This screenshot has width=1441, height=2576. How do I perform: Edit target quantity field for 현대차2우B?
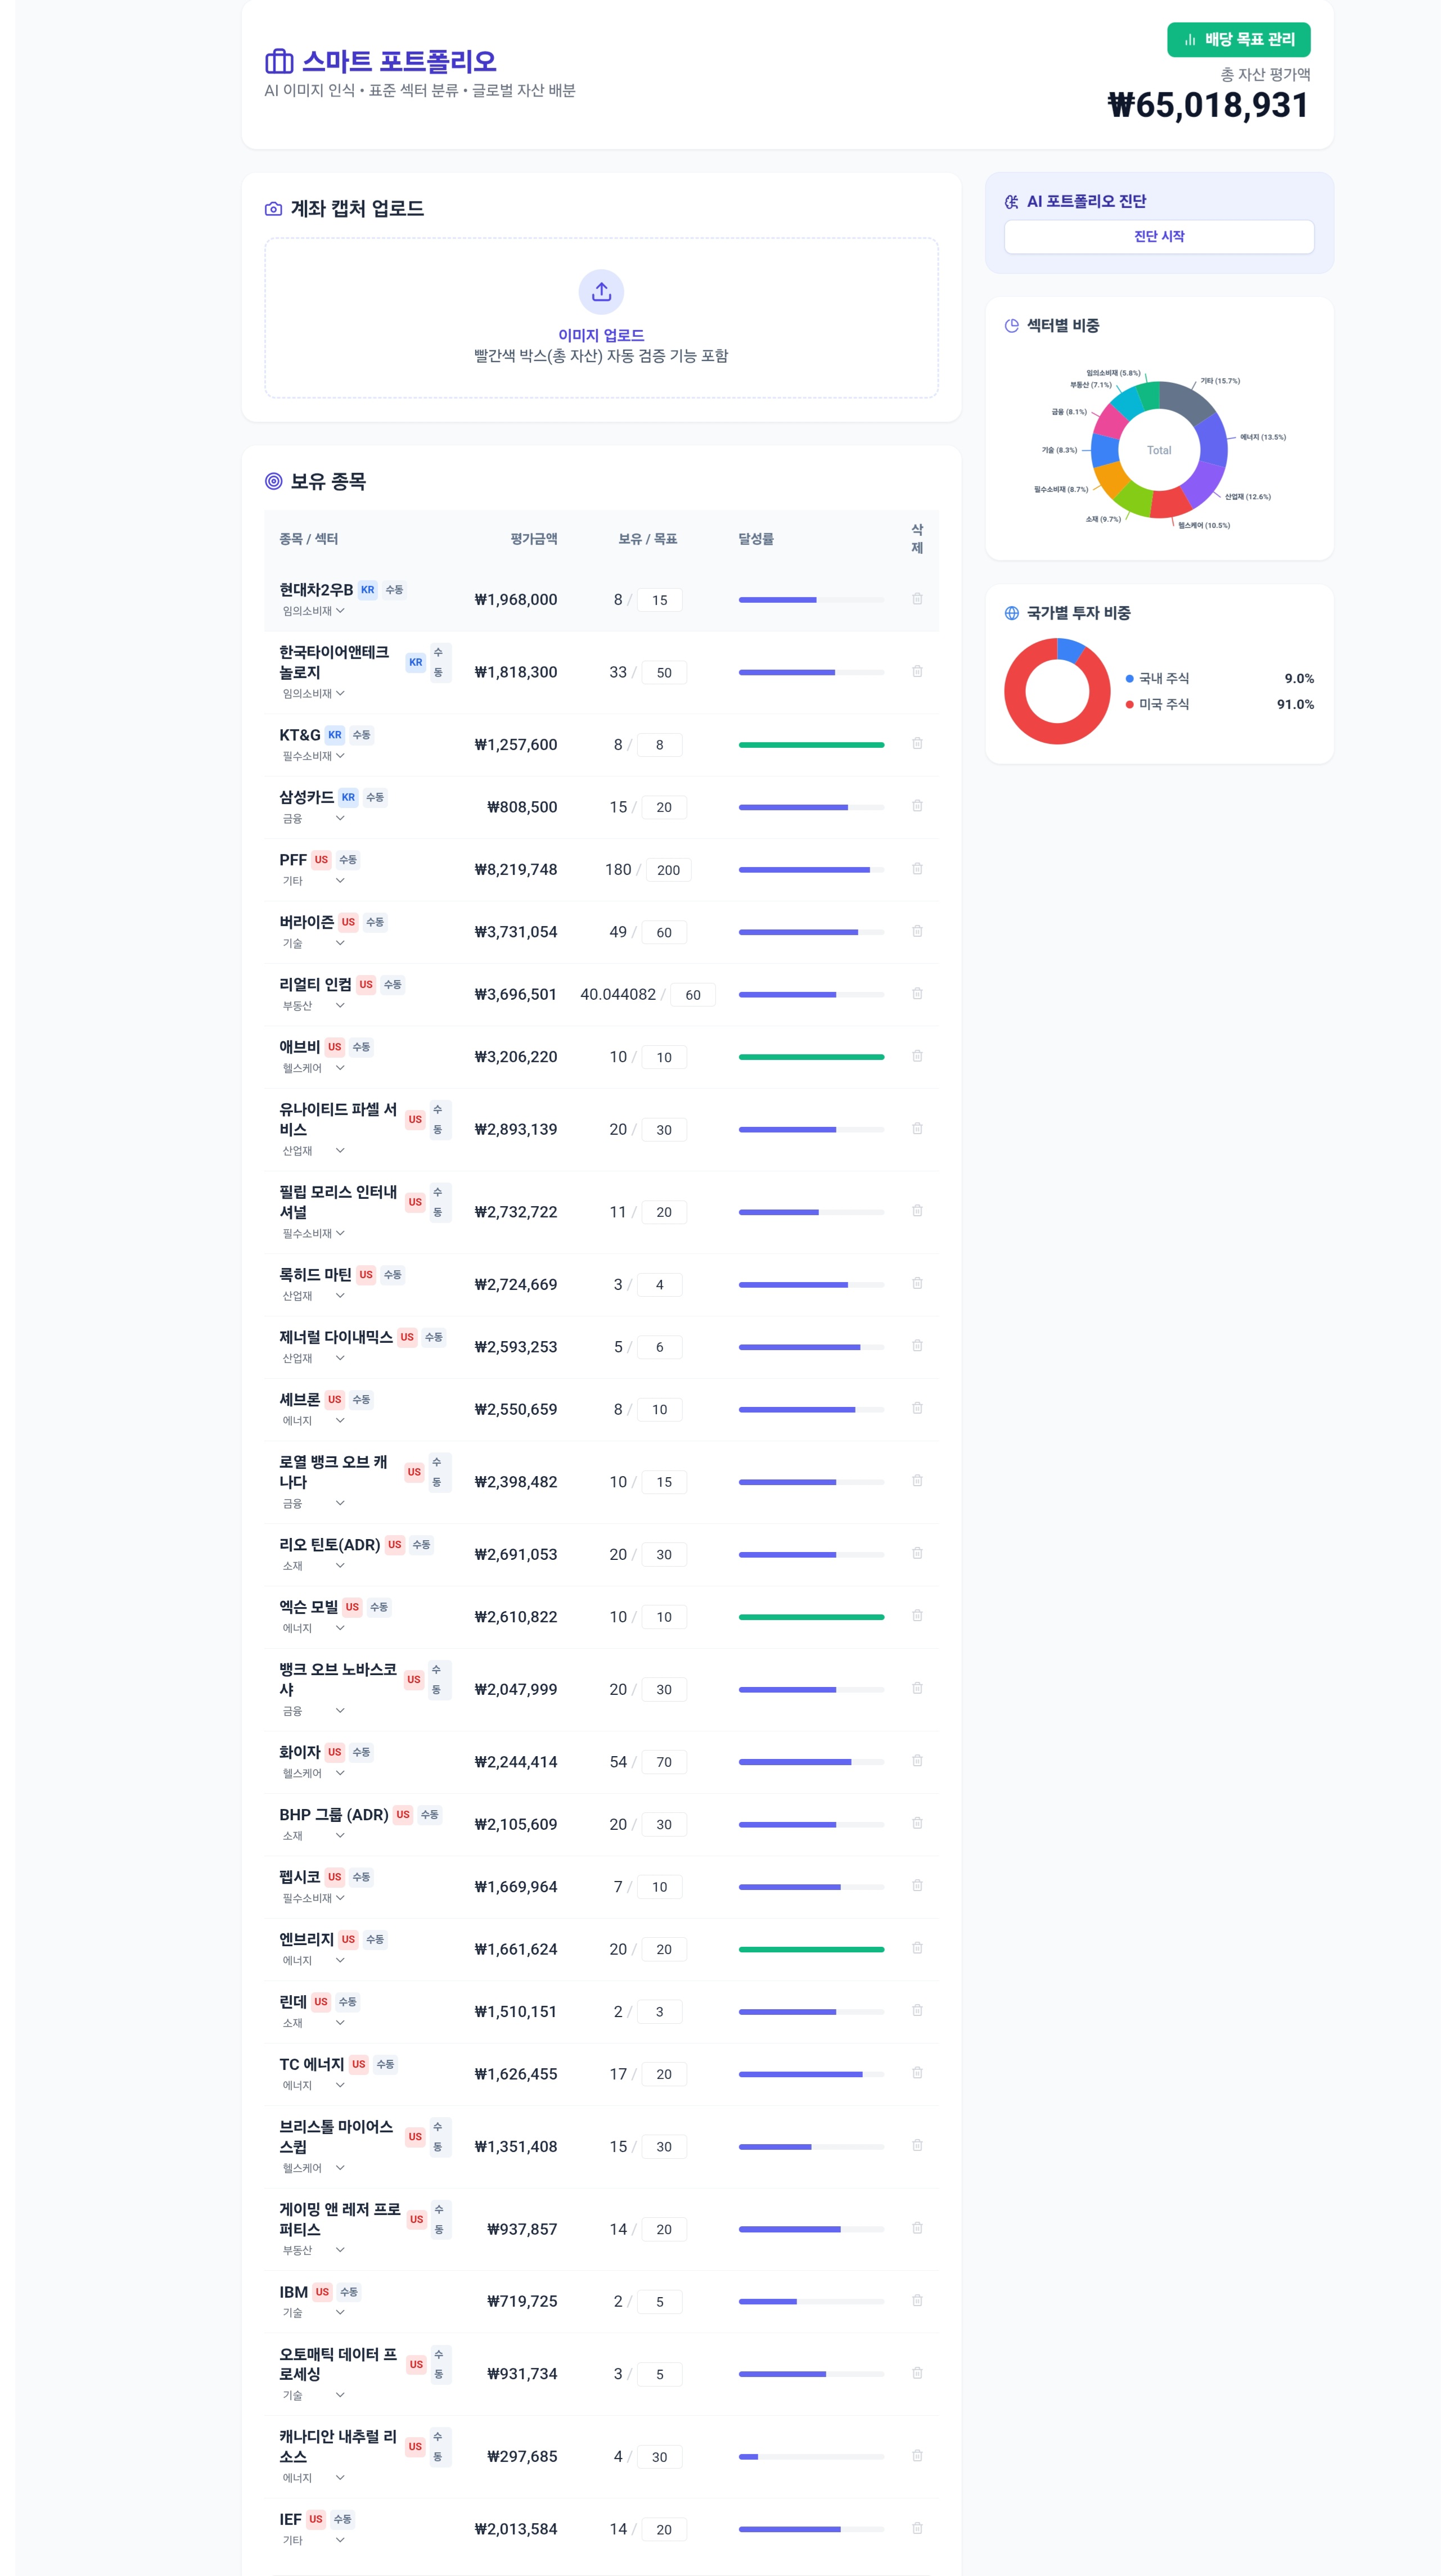(x=659, y=600)
